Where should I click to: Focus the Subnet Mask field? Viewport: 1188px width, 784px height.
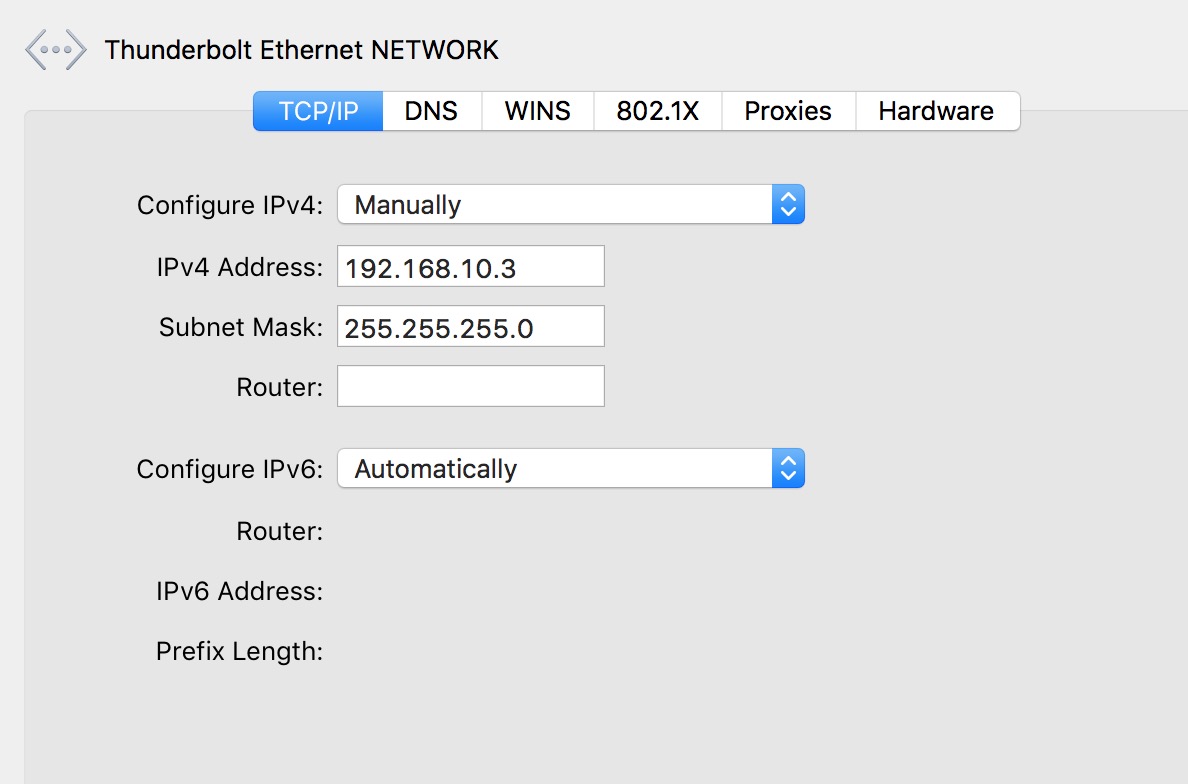(x=470, y=327)
